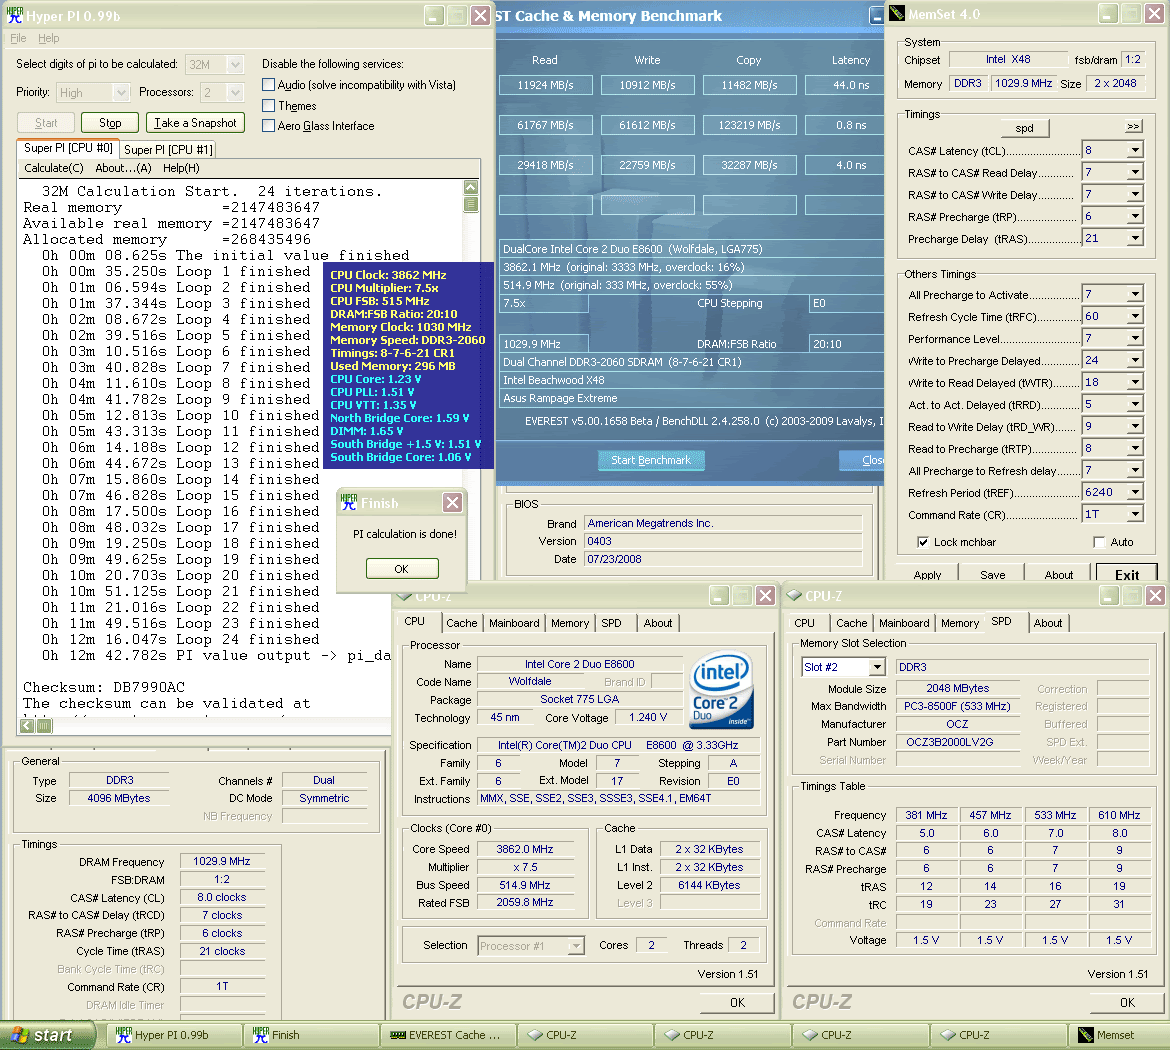
Task: Open the Mainboard tab in CPU-Z CPU window
Action: pos(514,623)
